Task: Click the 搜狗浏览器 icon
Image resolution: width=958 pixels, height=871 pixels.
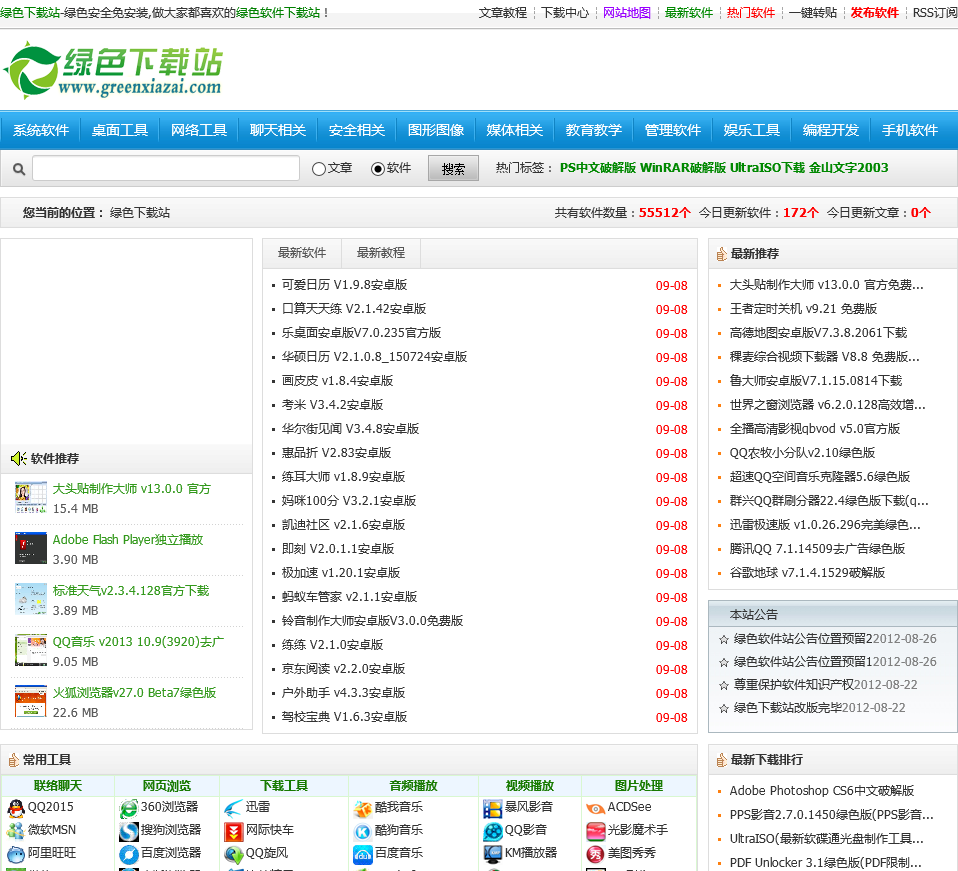Action: [x=128, y=831]
